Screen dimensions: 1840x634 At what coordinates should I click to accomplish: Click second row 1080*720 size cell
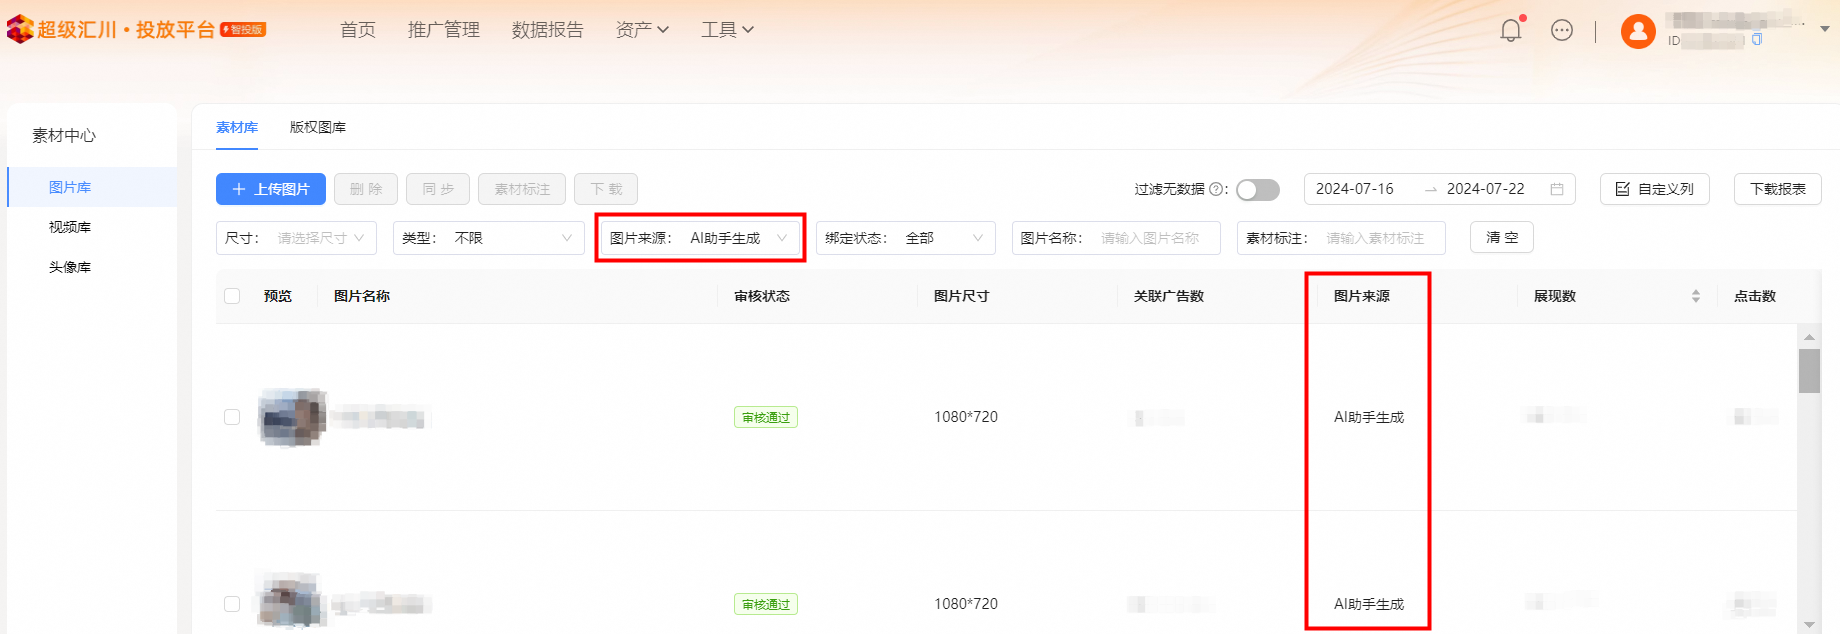pos(966,604)
